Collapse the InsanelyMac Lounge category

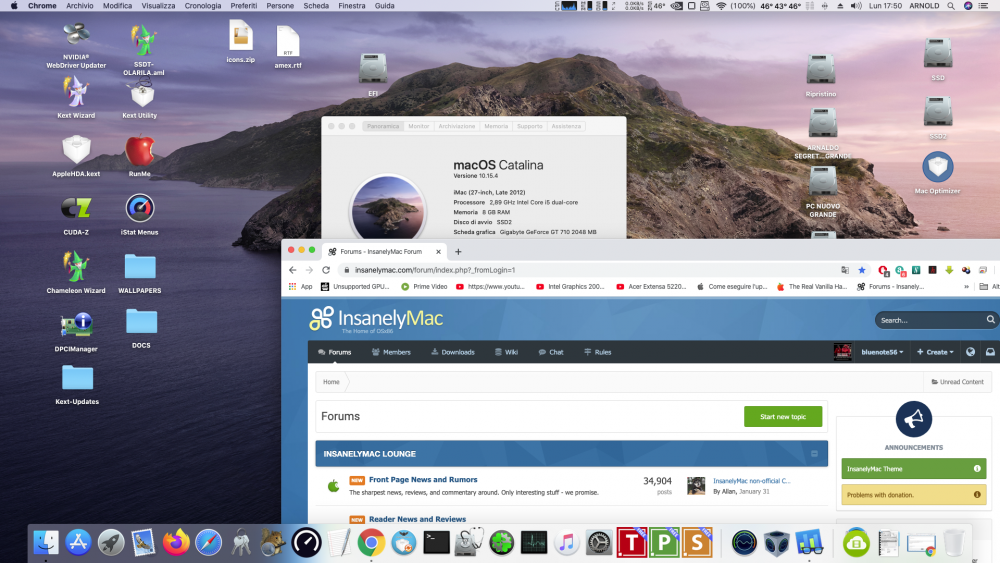(814, 453)
